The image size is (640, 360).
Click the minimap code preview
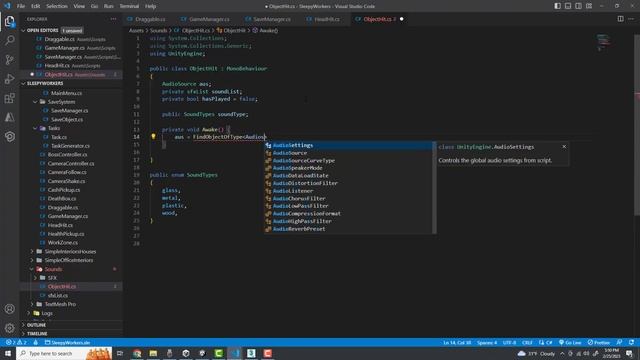click(603, 42)
